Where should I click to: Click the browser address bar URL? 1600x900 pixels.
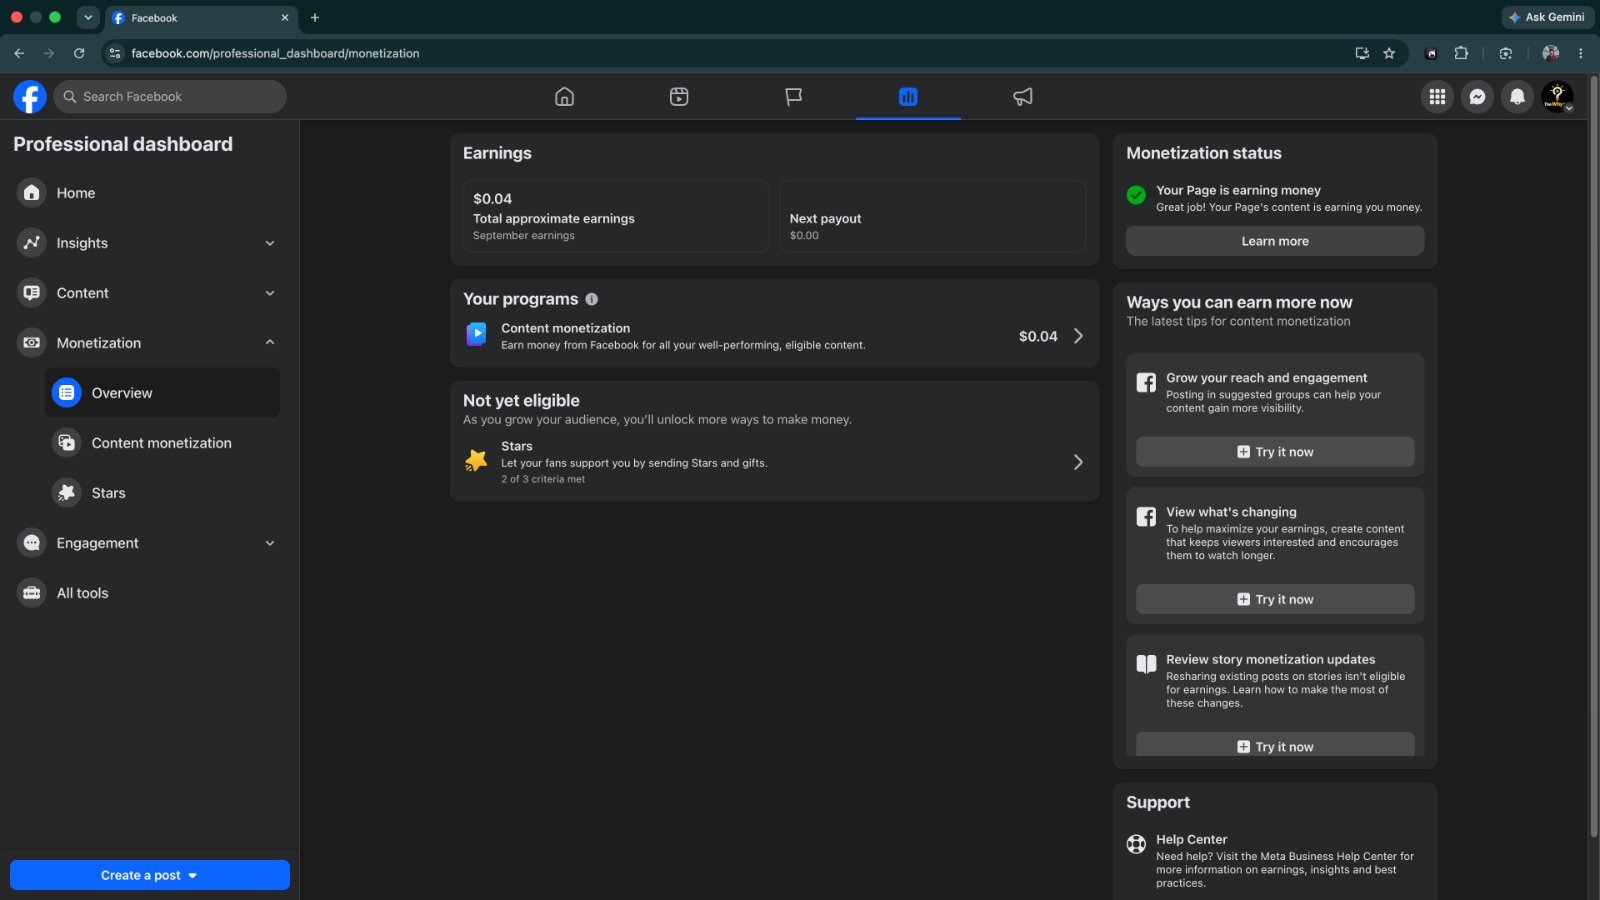(275, 53)
